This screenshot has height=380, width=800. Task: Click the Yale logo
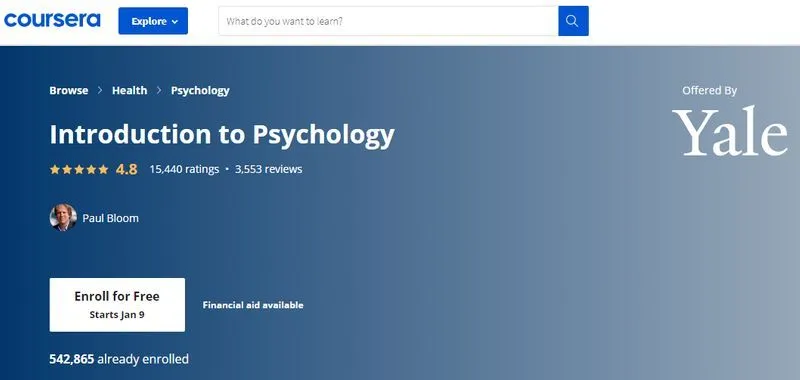tap(730, 132)
